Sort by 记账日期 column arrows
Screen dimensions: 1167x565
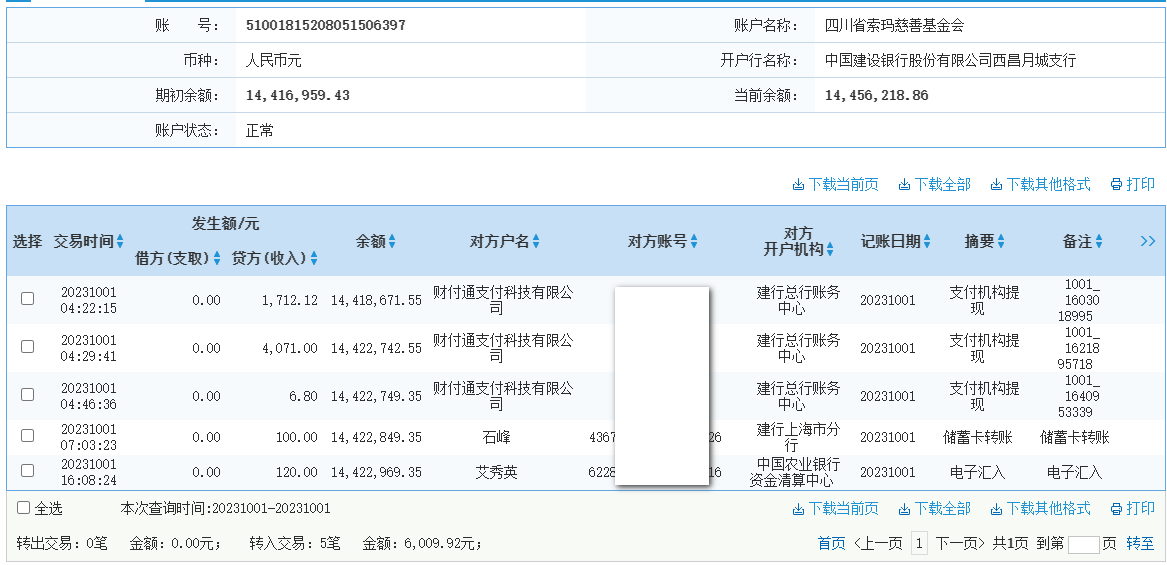[x=927, y=242]
